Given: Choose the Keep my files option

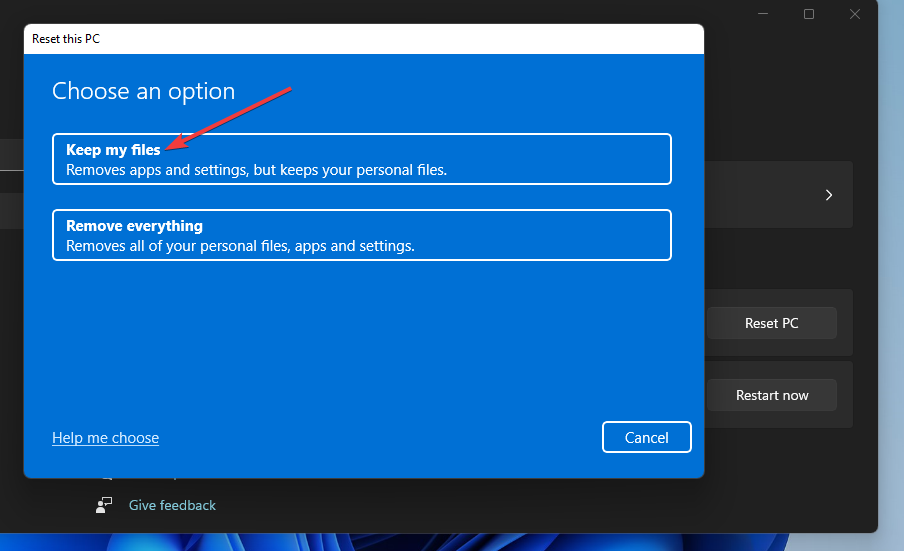Looking at the screenshot, I should (x=361, y=159).
